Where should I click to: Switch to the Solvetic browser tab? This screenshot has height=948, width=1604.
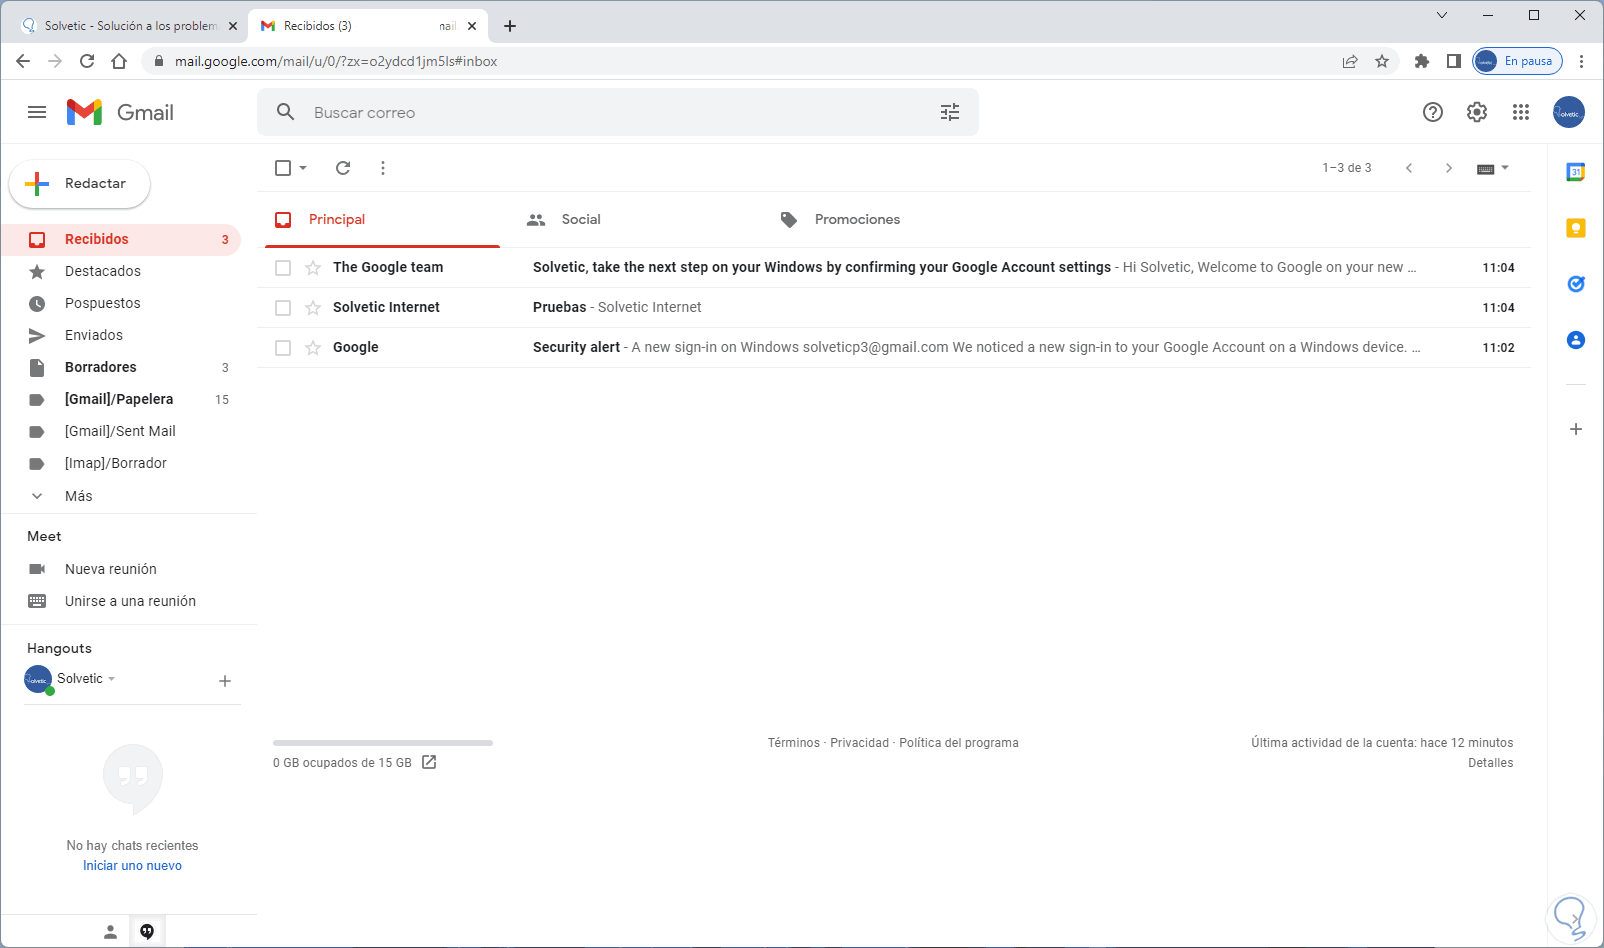pyautogui.click(x=129, y=26)
